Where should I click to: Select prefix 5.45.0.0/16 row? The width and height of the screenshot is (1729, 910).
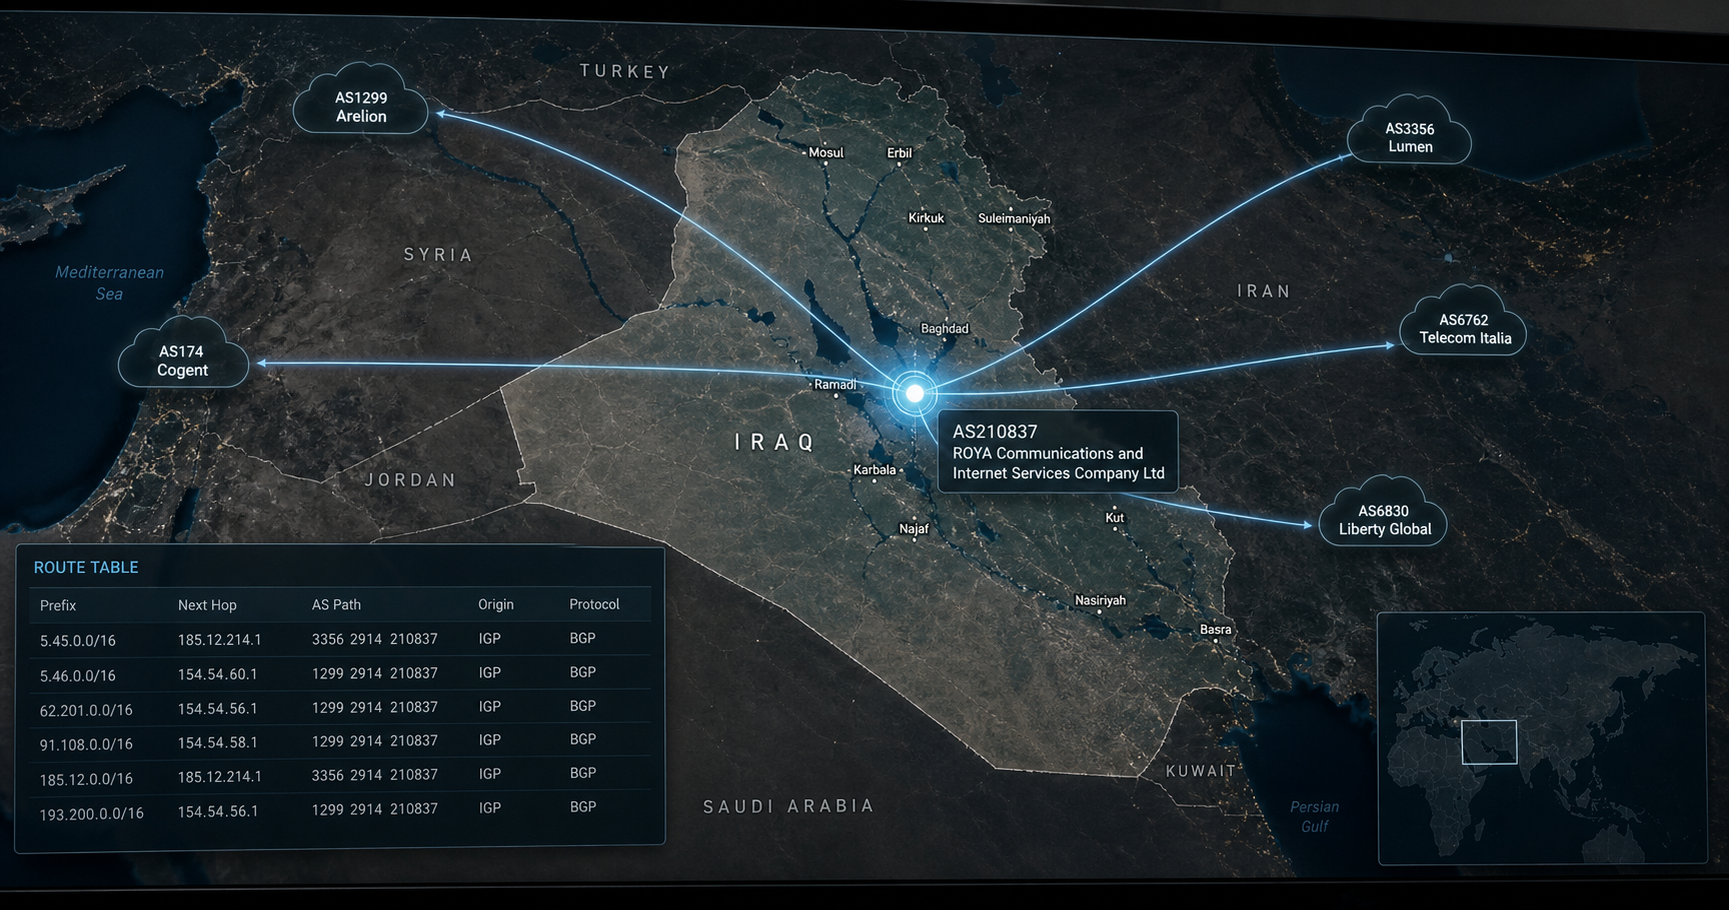tap(340, 639)
